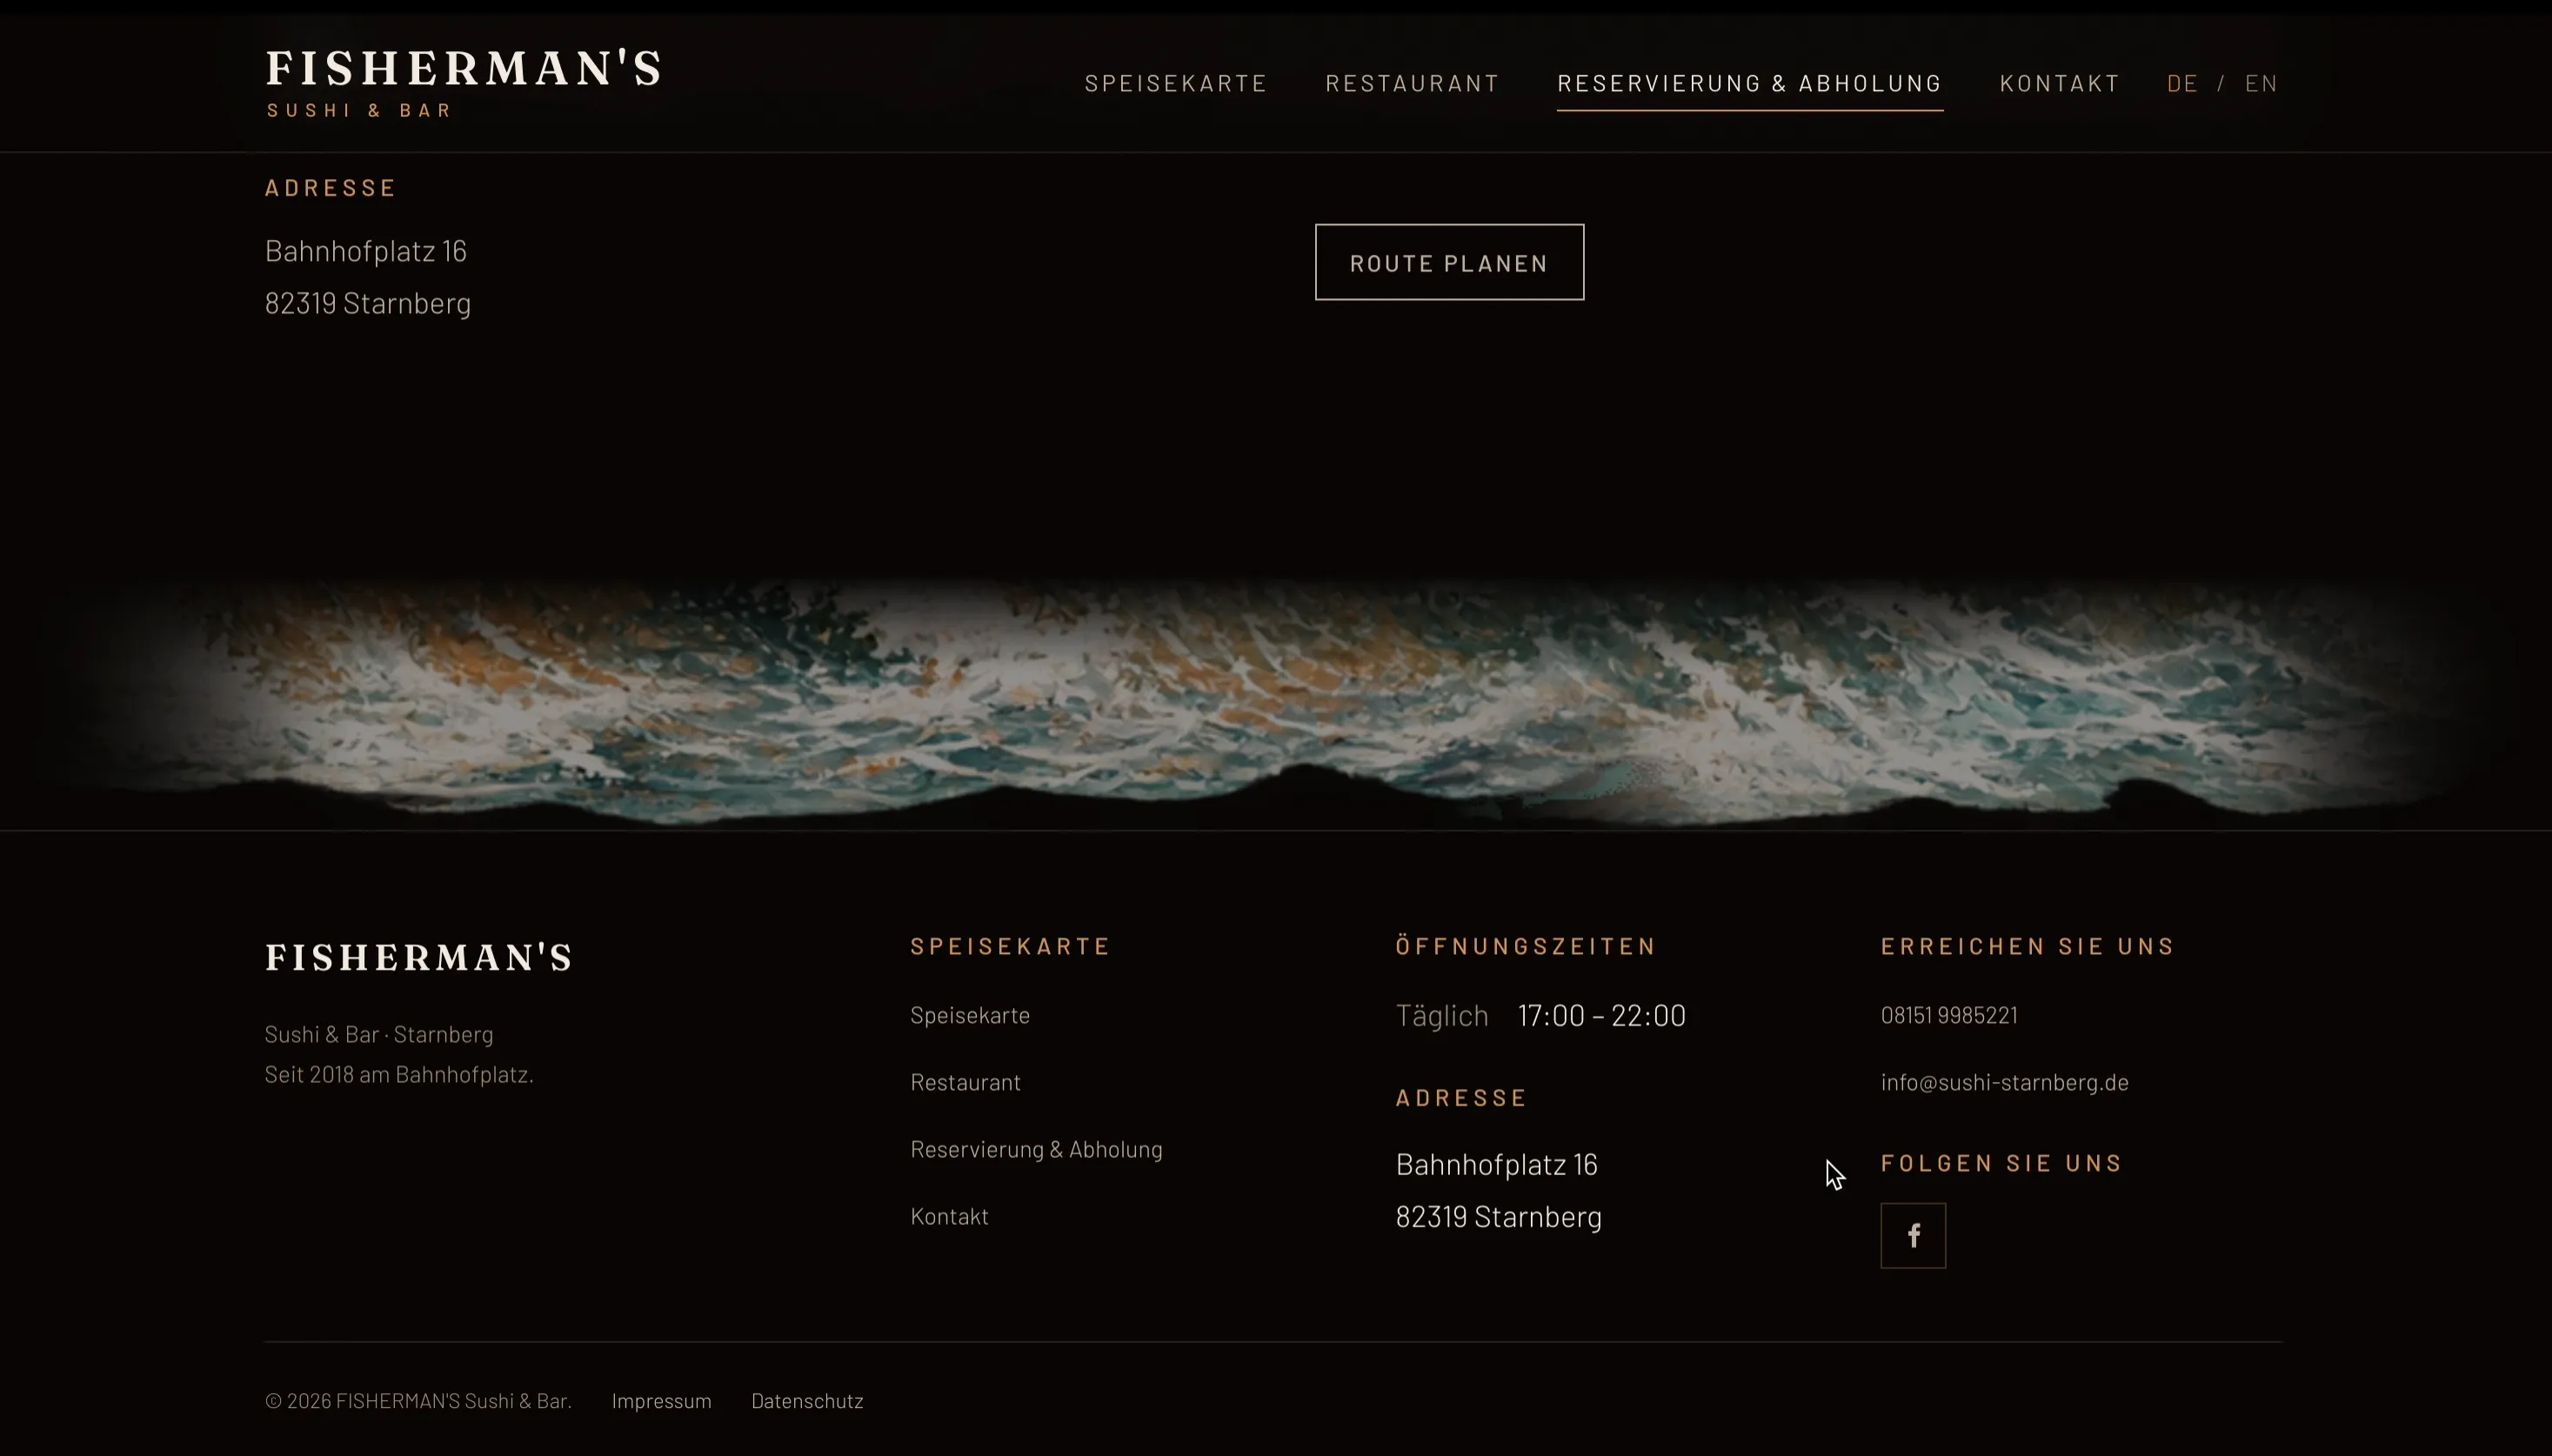2552x1456 pixels.
Task: Call phone number 08151 9985221
Action: tap(1948, 1015)
